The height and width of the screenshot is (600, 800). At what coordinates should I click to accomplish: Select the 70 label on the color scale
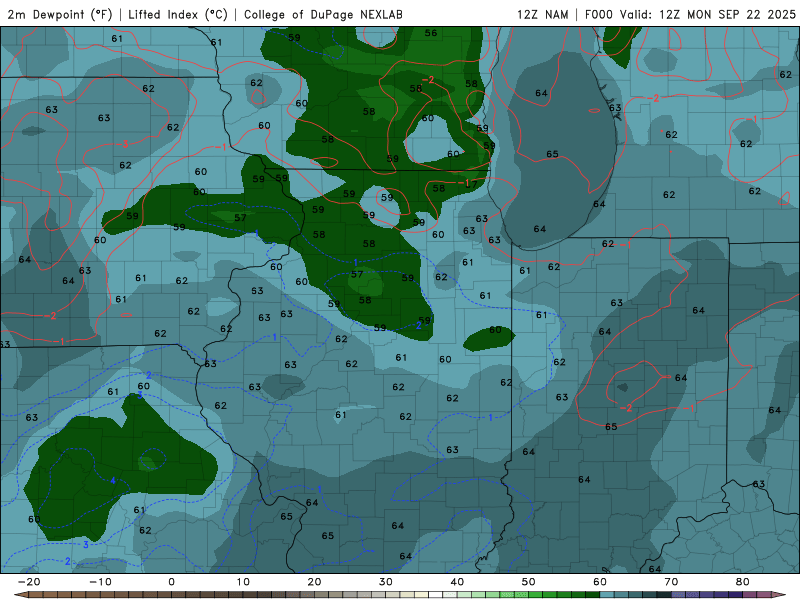click(x=671, y=582)
